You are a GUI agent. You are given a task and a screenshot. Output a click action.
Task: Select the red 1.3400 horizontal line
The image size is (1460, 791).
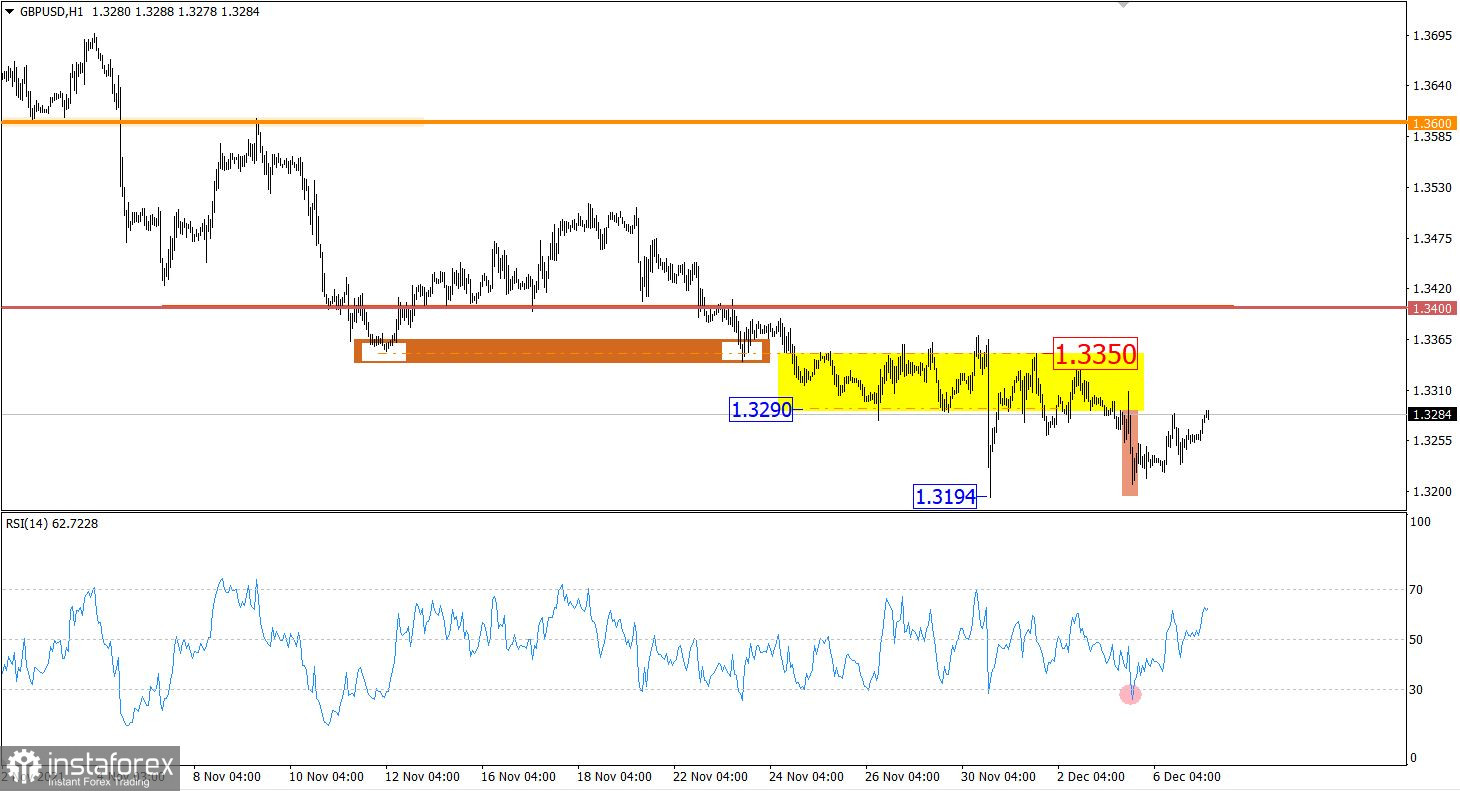coord(704,307)
